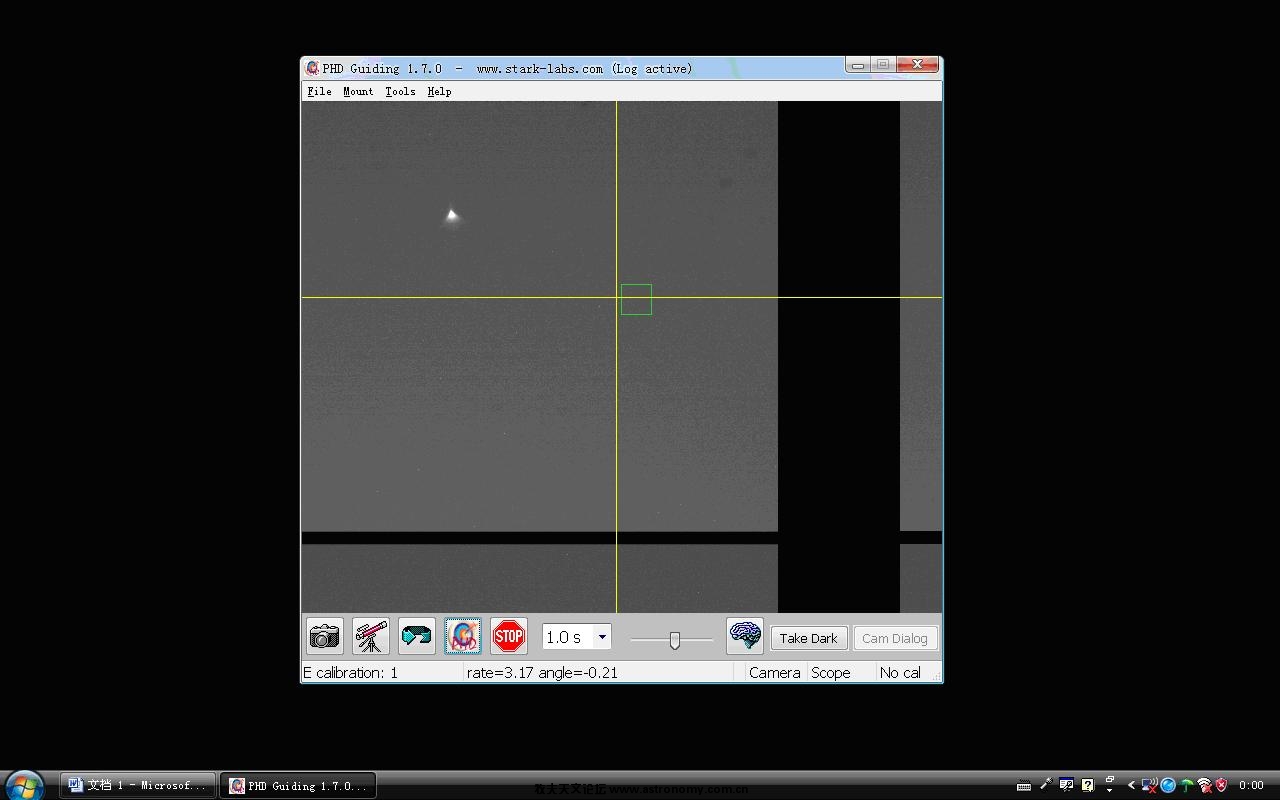
Task: Switch to the Microsoft Word taskbar item
Action: tap(138, 785)
